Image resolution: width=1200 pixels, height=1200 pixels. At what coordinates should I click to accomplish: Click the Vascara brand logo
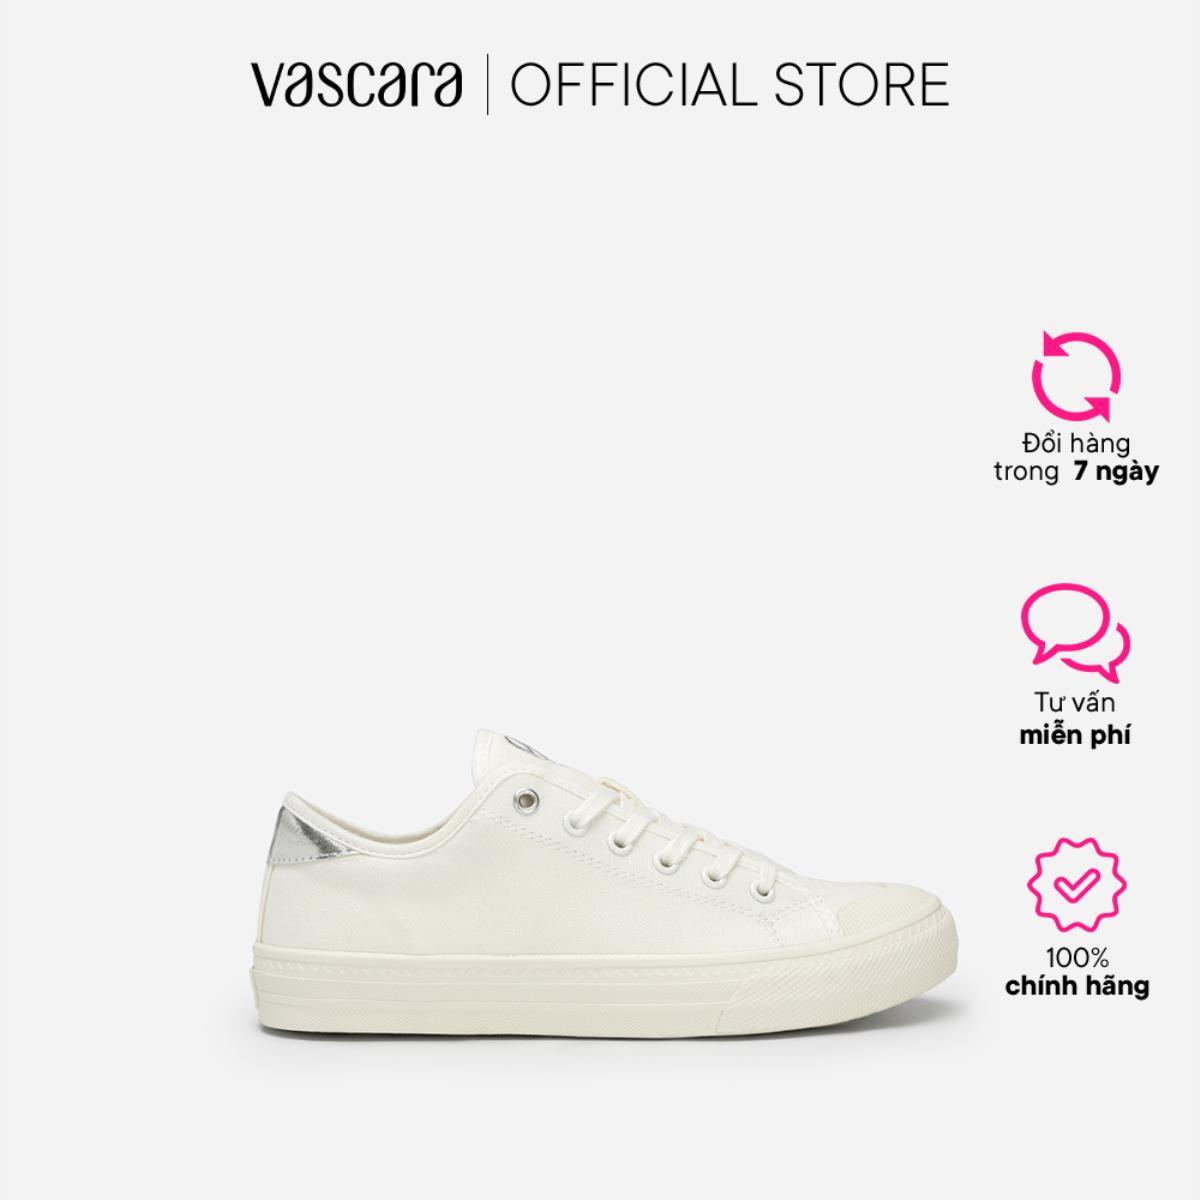click(x=356, y=85)
